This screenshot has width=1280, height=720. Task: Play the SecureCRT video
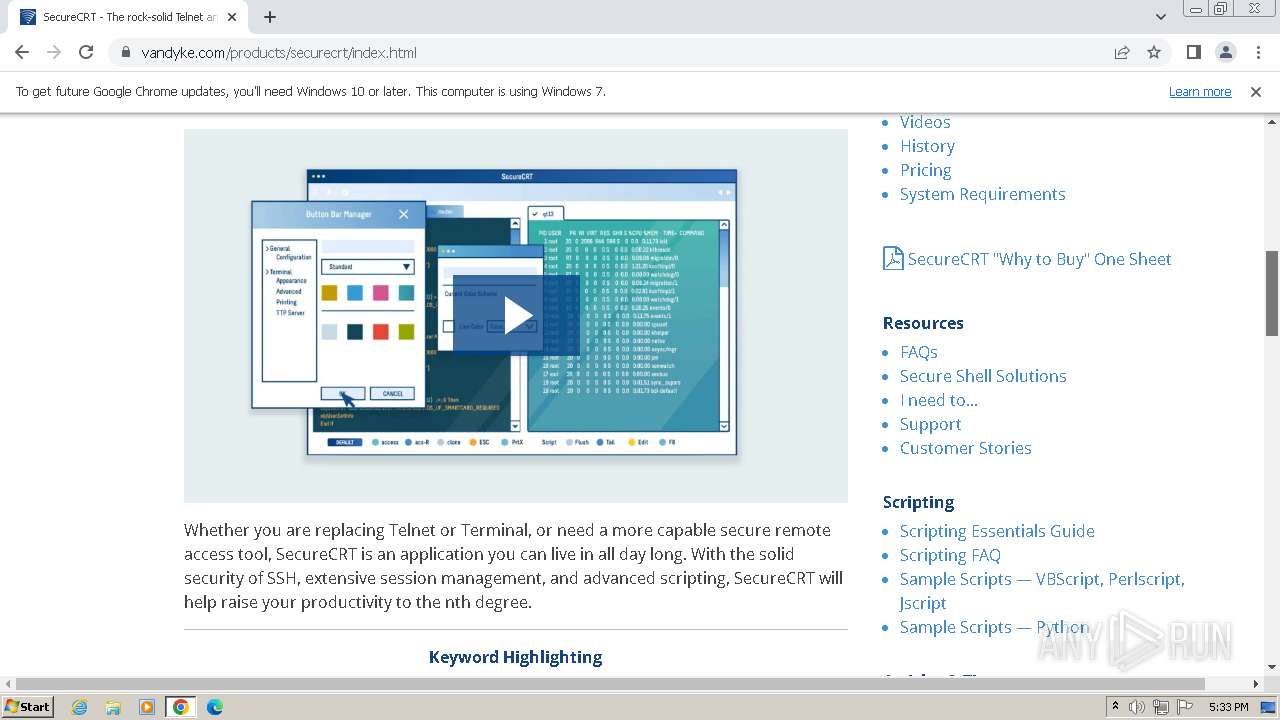tap(516, 315)
